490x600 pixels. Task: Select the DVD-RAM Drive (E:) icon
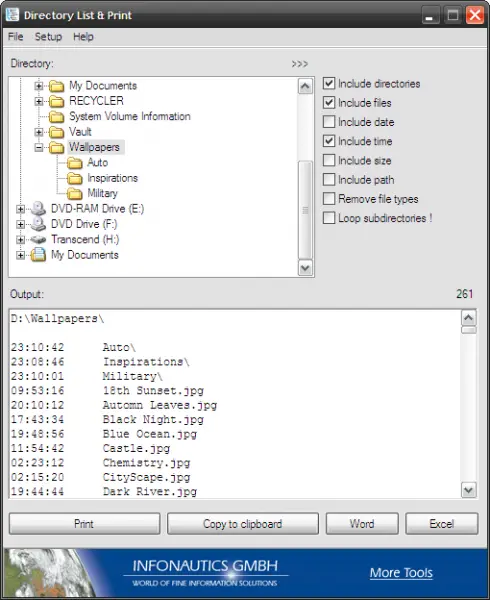(x=39, y=209)
